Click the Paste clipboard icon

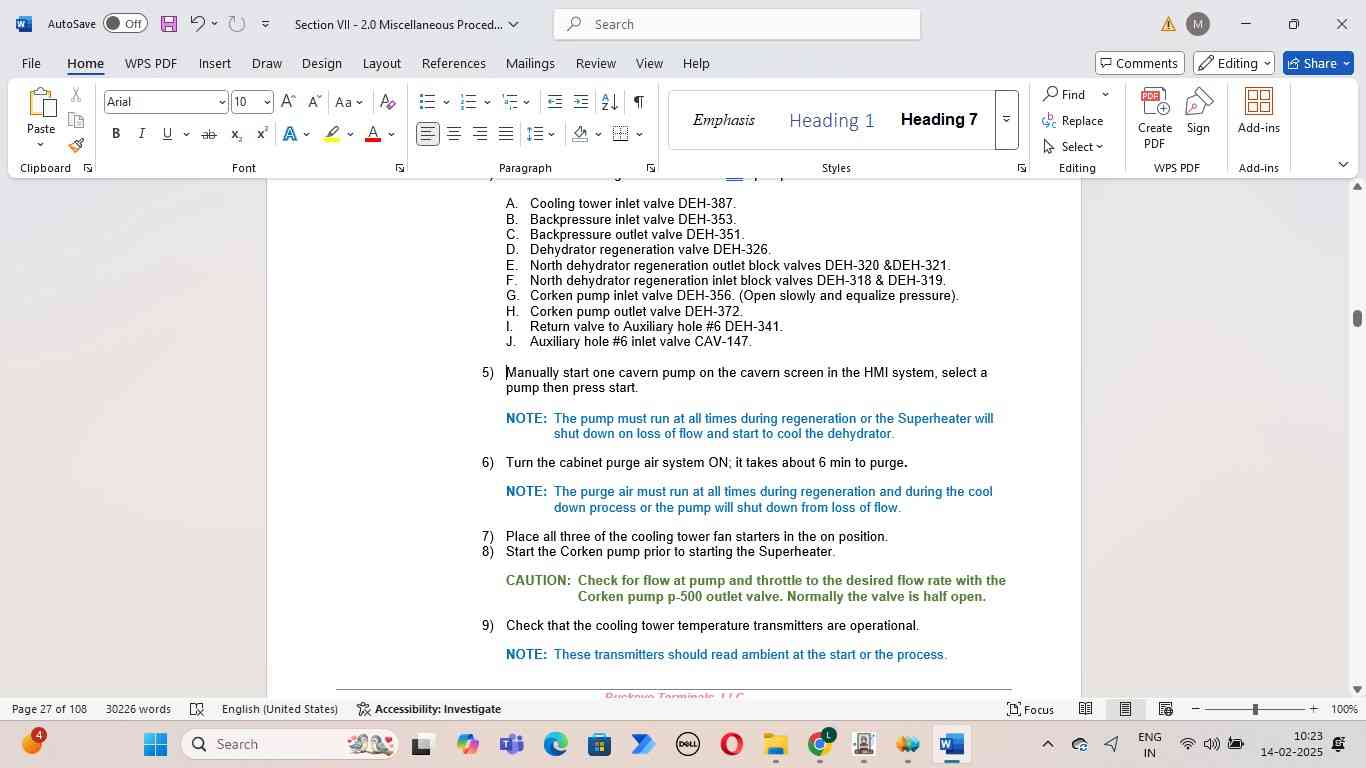(x=41, y=103)
